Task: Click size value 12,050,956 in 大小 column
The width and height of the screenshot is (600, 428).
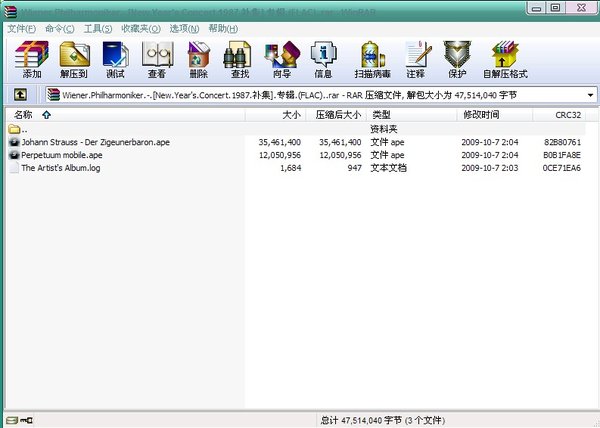Action: coord(280,155)
